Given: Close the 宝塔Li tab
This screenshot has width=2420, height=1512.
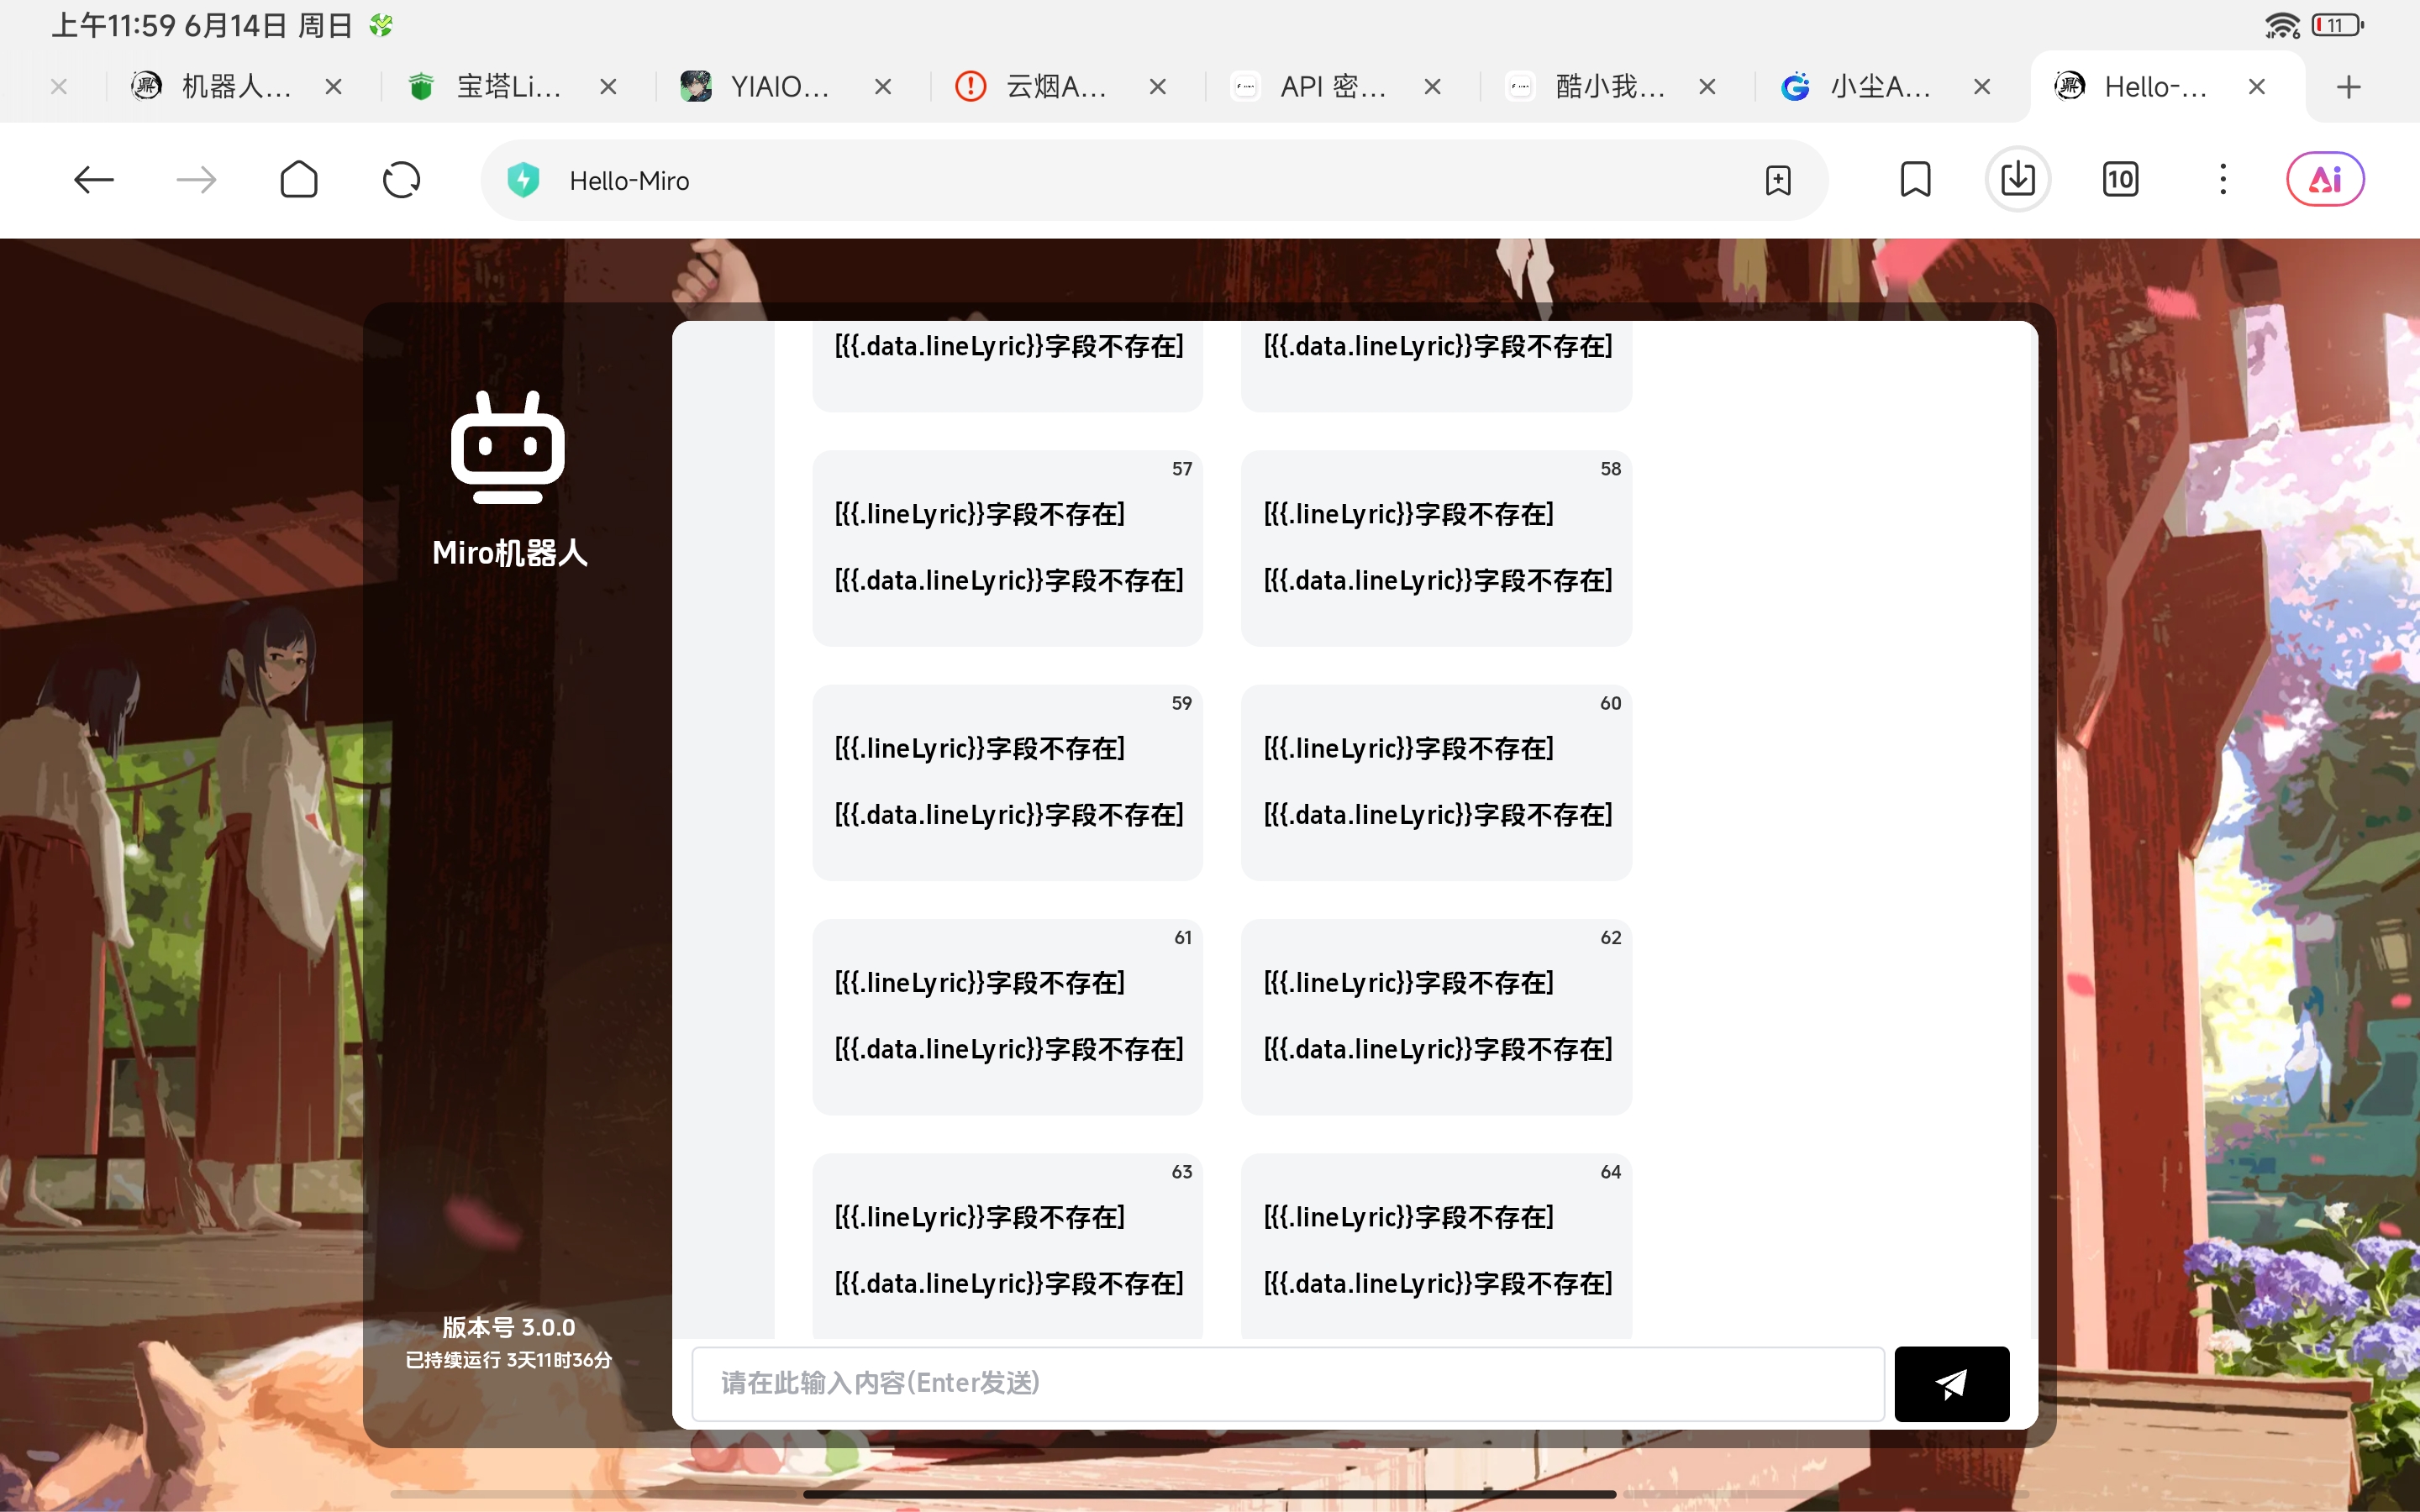Looking at the screenshot, I should tap(608, 87).
